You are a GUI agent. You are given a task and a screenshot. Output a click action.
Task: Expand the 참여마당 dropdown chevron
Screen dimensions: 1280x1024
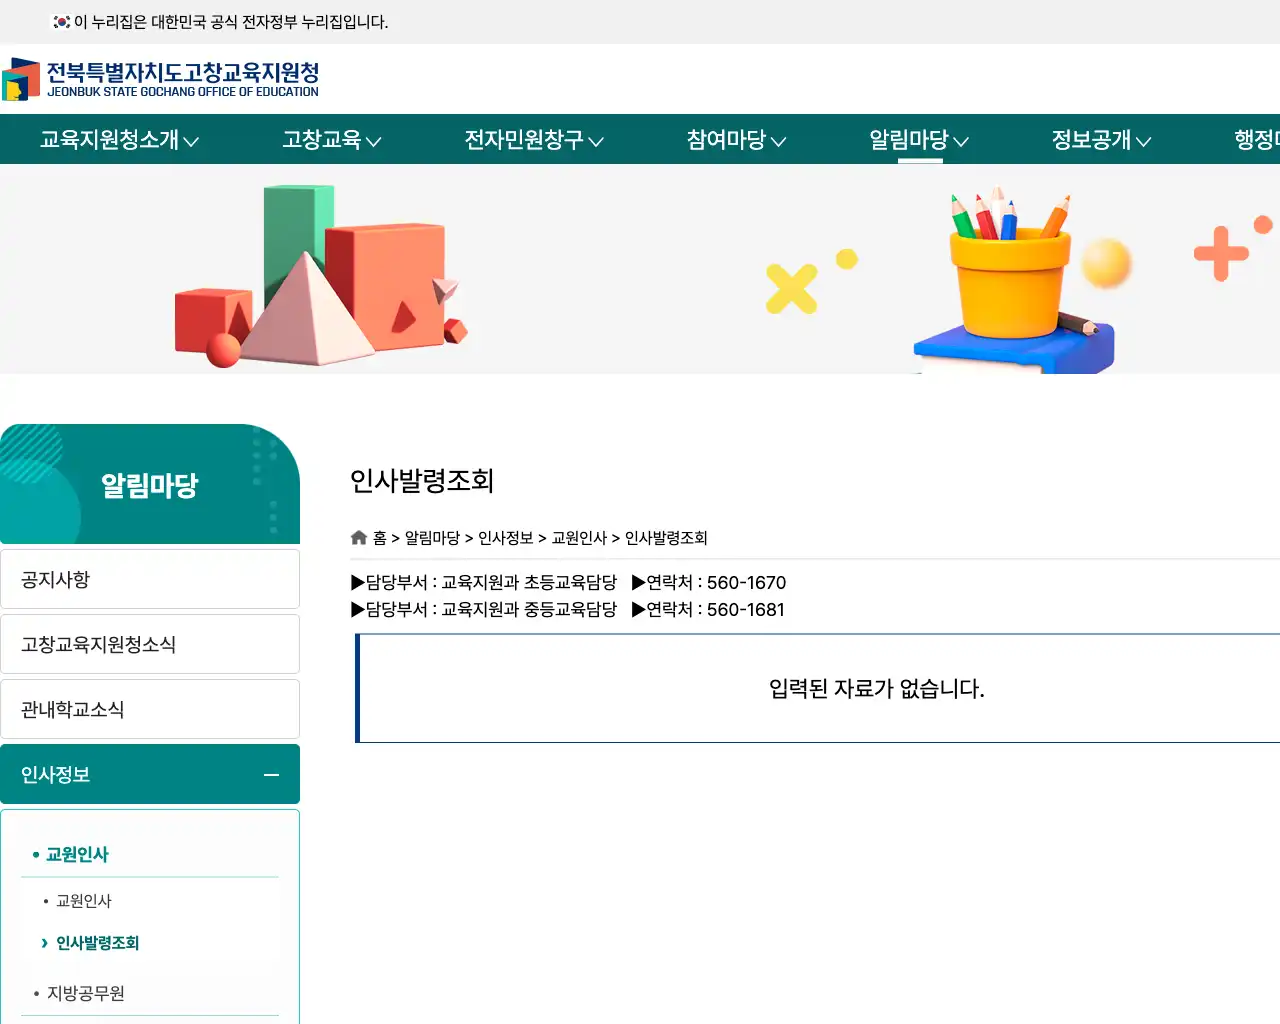[781, 141]
